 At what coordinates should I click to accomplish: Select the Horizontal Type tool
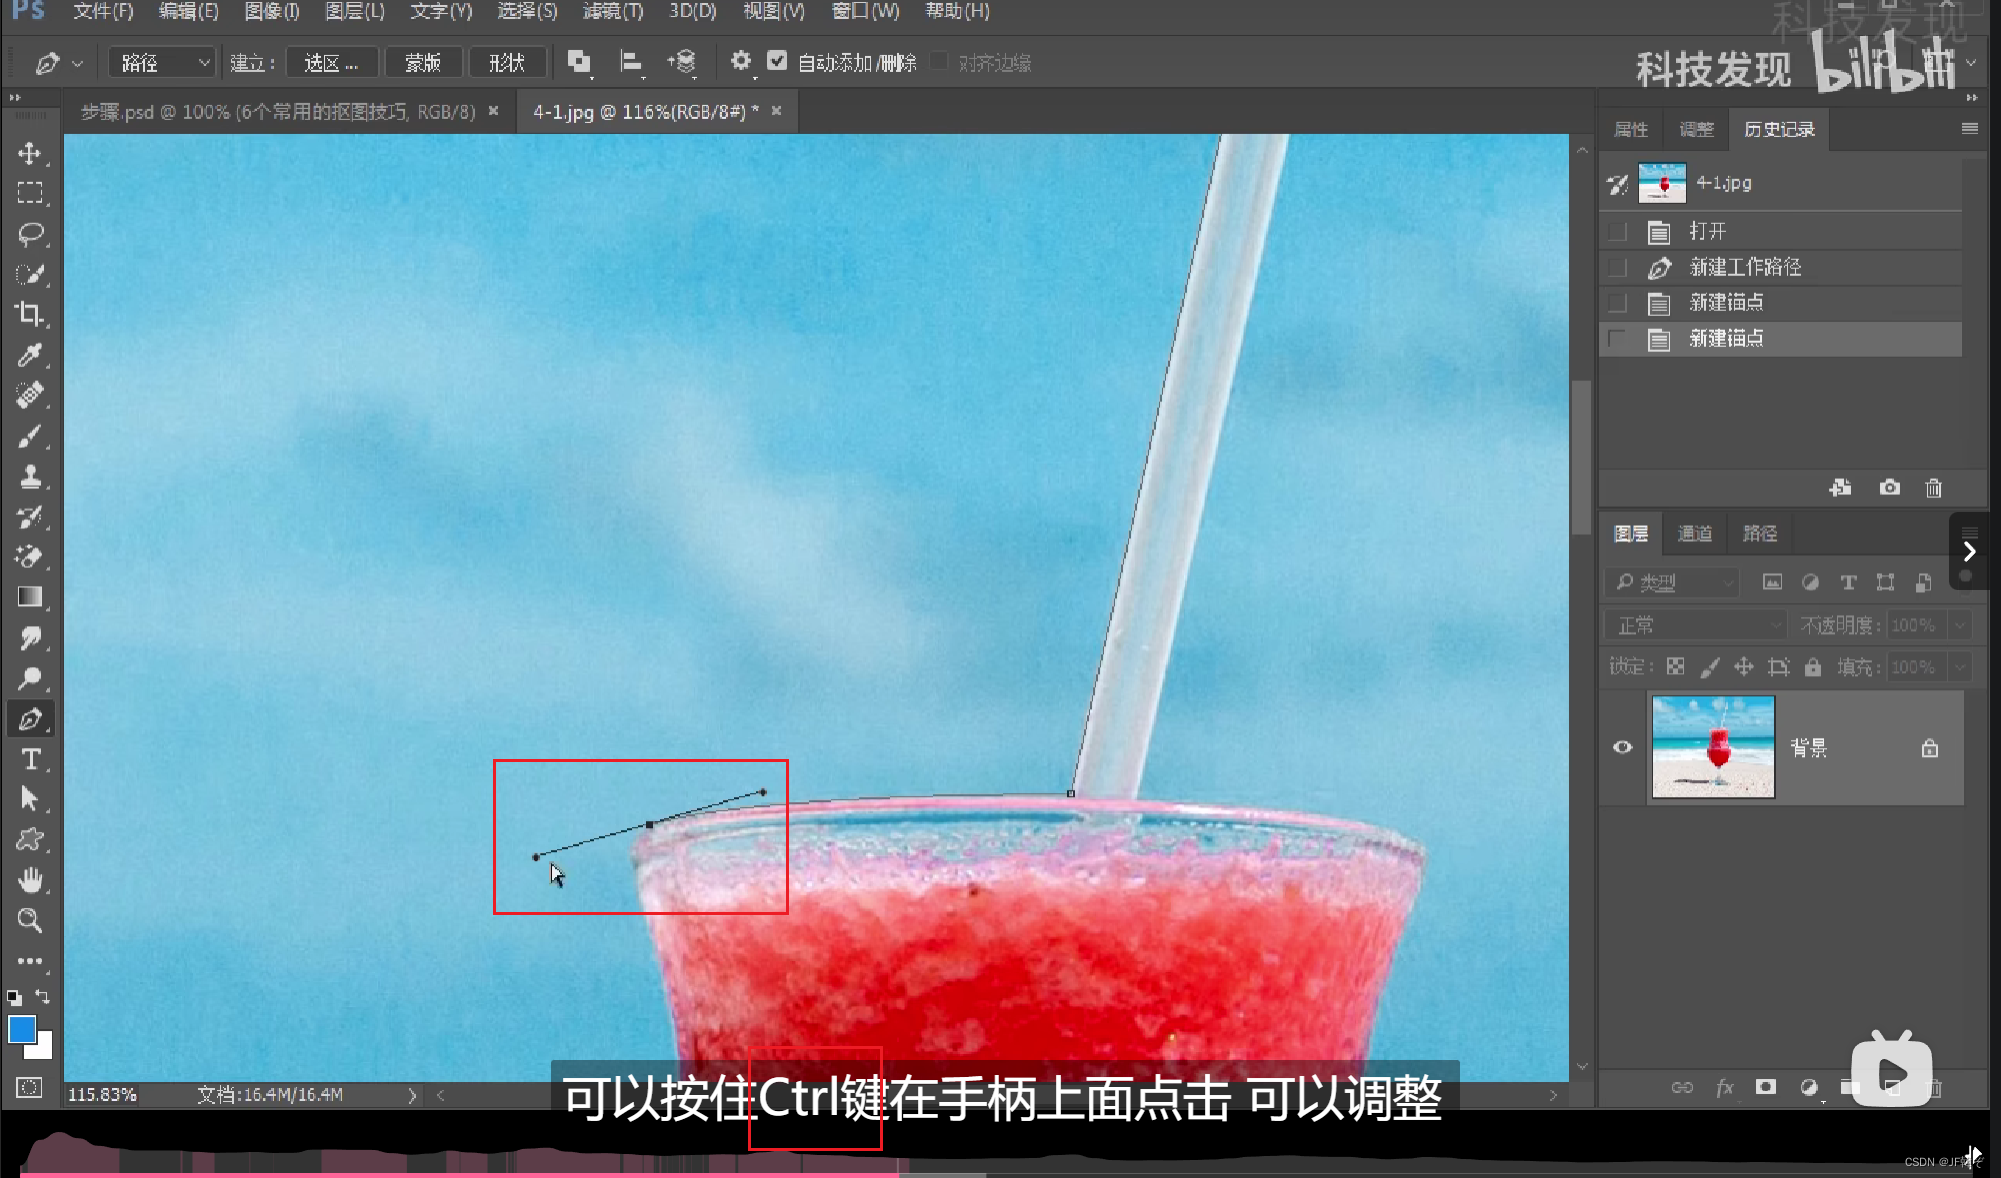tap(30, 759)
